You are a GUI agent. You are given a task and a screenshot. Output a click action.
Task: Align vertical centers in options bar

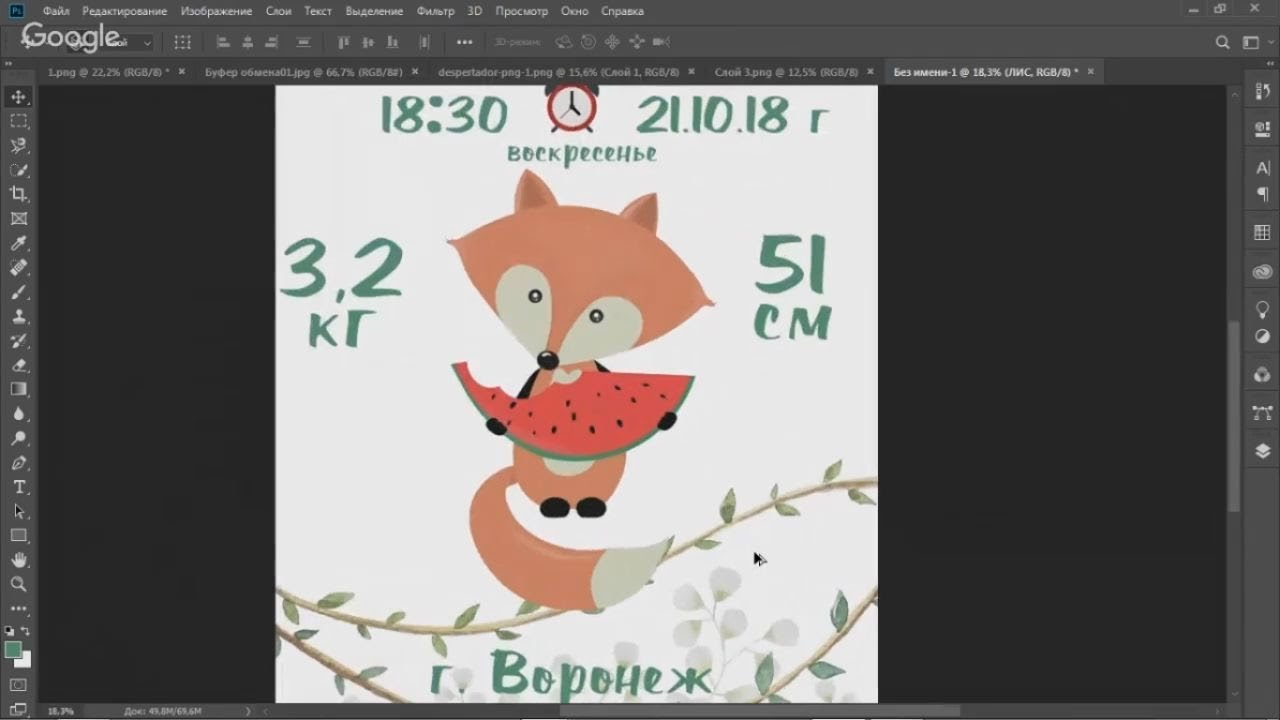pos(368,42)
